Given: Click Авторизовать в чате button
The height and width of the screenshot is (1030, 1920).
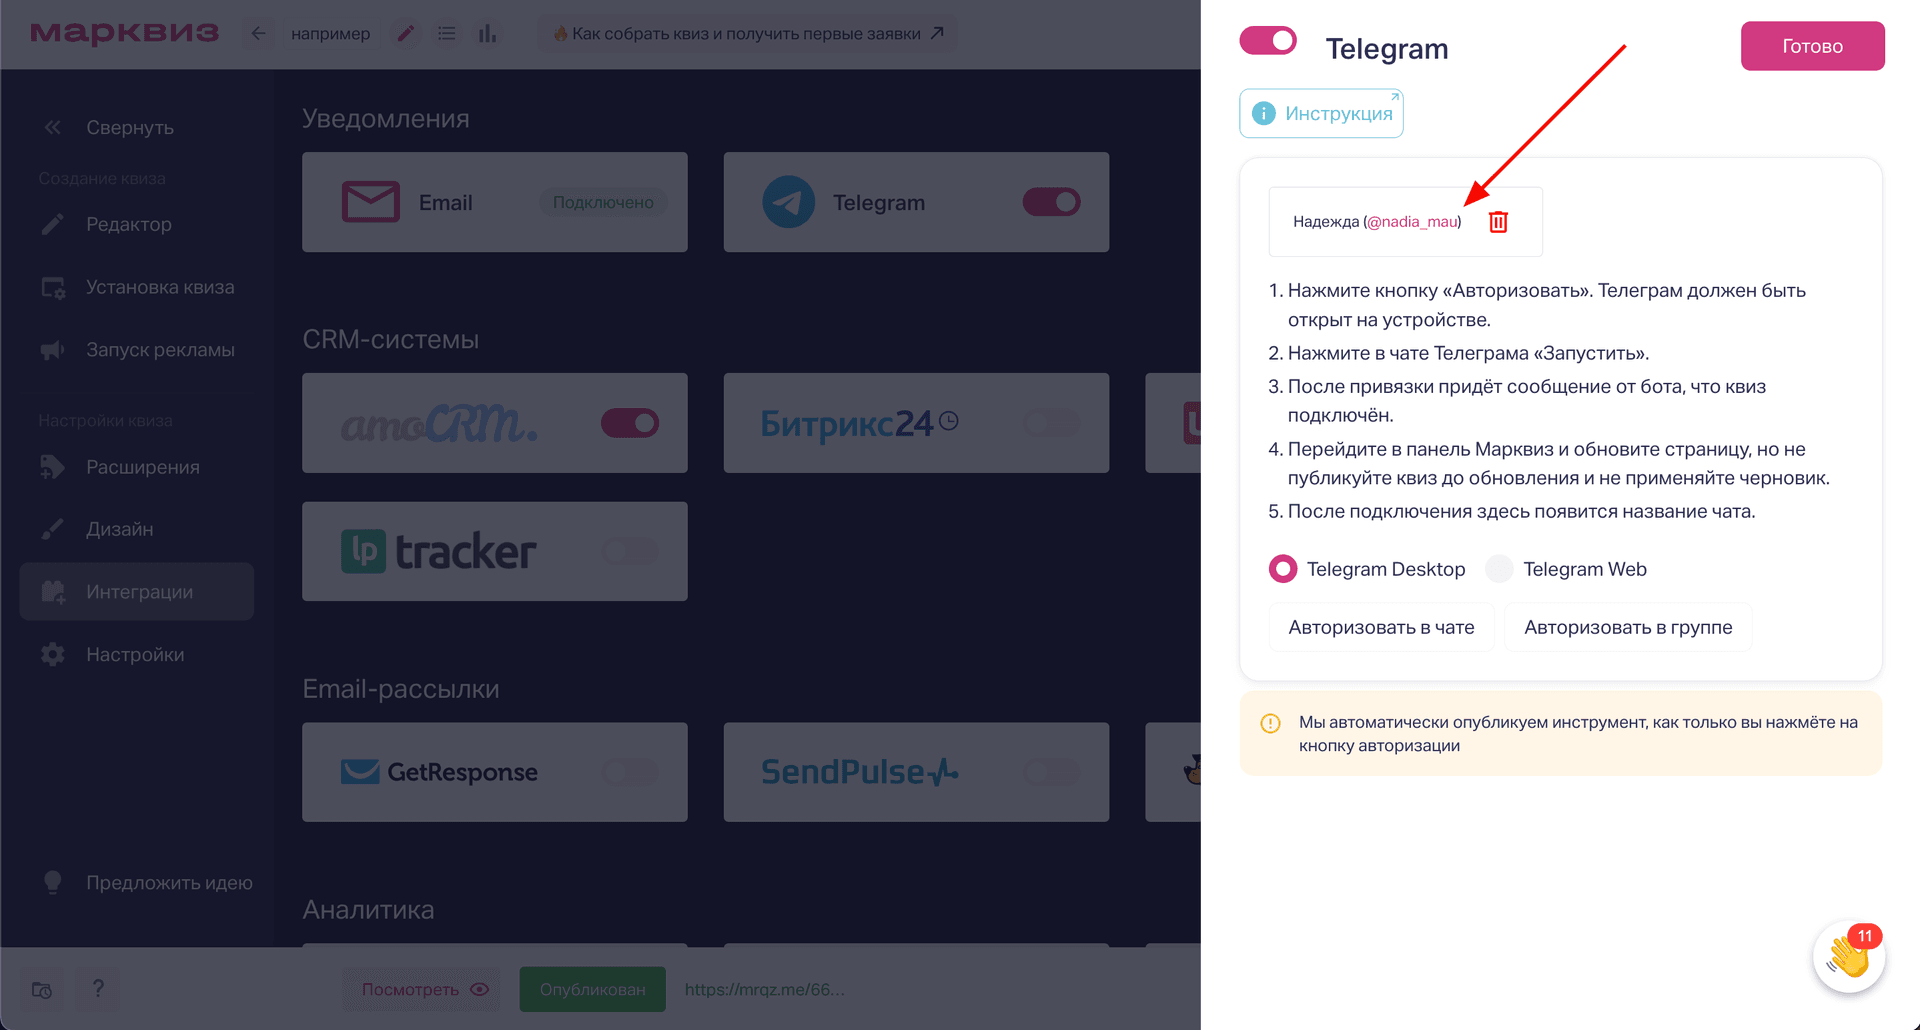Looking at the screenshot, I should pyautogui.click(x=1381, y=628).
